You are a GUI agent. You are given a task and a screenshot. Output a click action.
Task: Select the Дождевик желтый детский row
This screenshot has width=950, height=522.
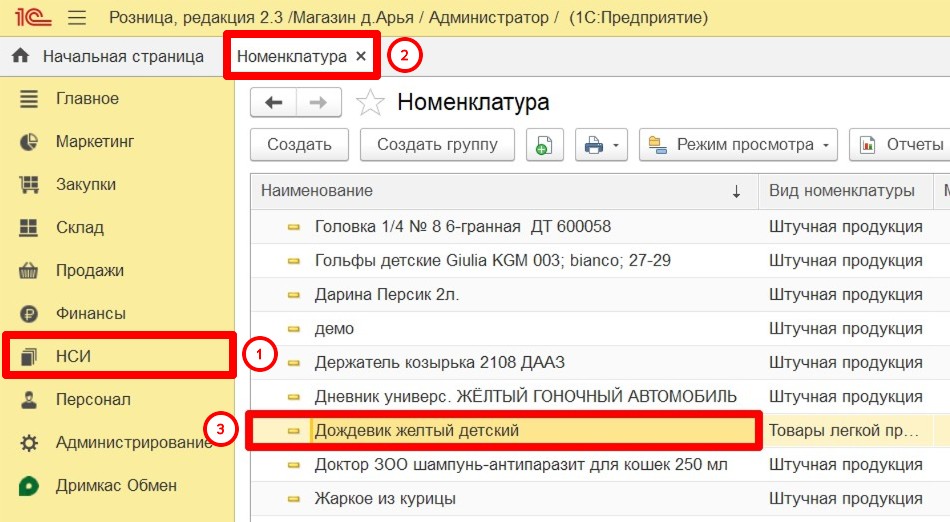503,431
